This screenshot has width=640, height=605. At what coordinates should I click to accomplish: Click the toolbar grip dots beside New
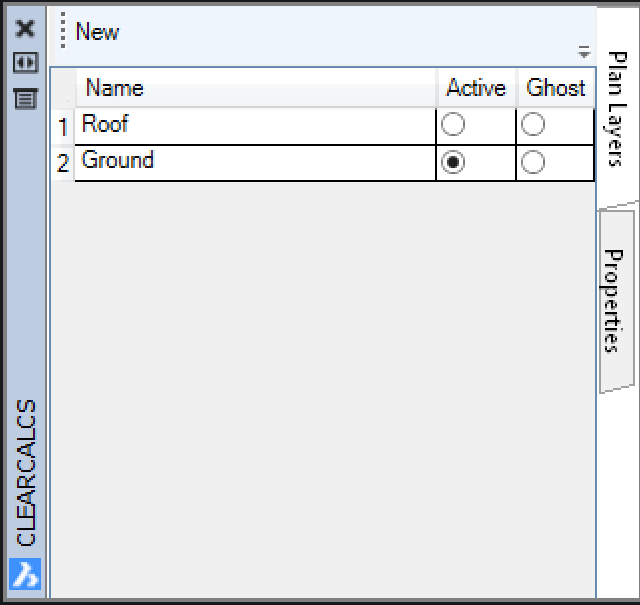point(63,30)
